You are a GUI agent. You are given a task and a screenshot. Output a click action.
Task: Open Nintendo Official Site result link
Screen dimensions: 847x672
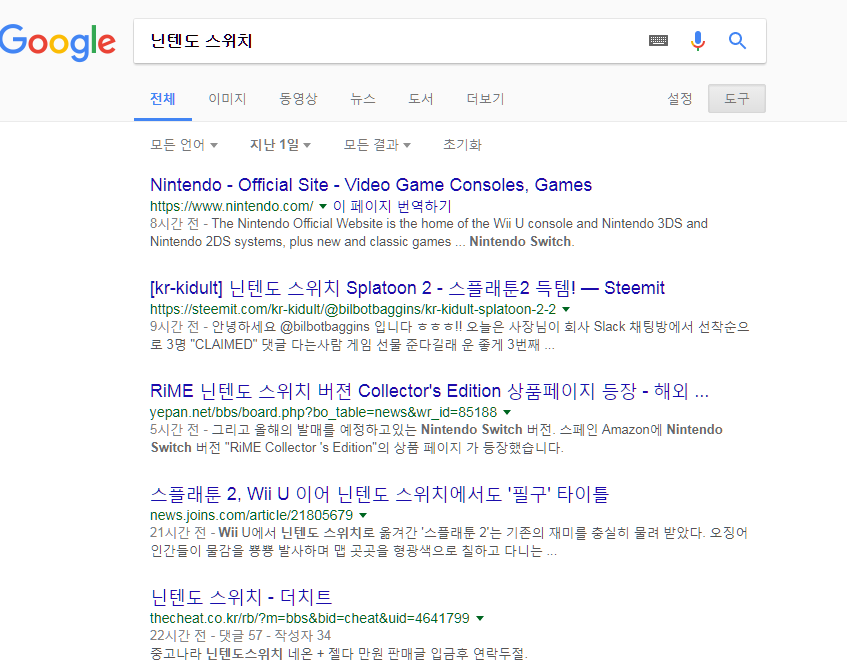[371, 185]
